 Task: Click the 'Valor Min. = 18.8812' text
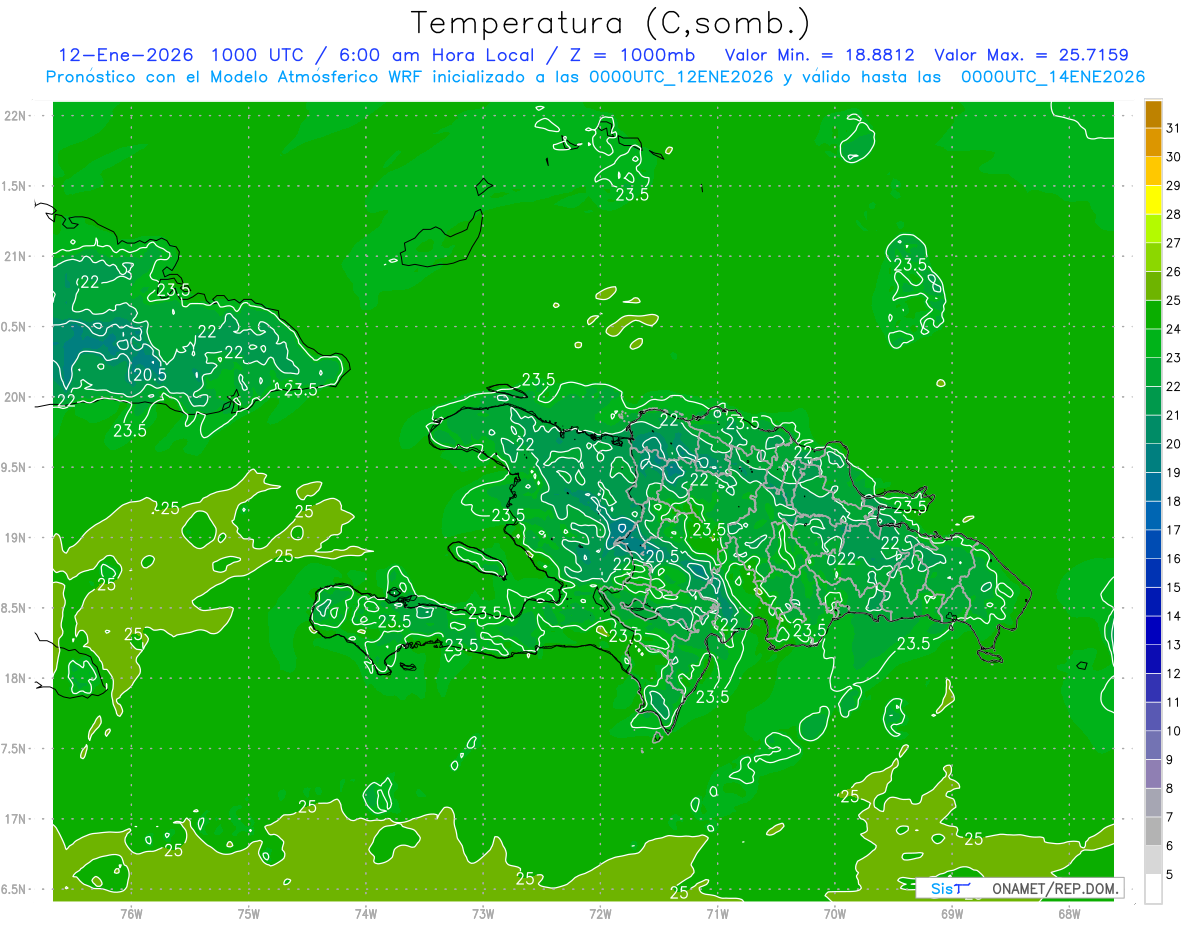click(820, 55)
